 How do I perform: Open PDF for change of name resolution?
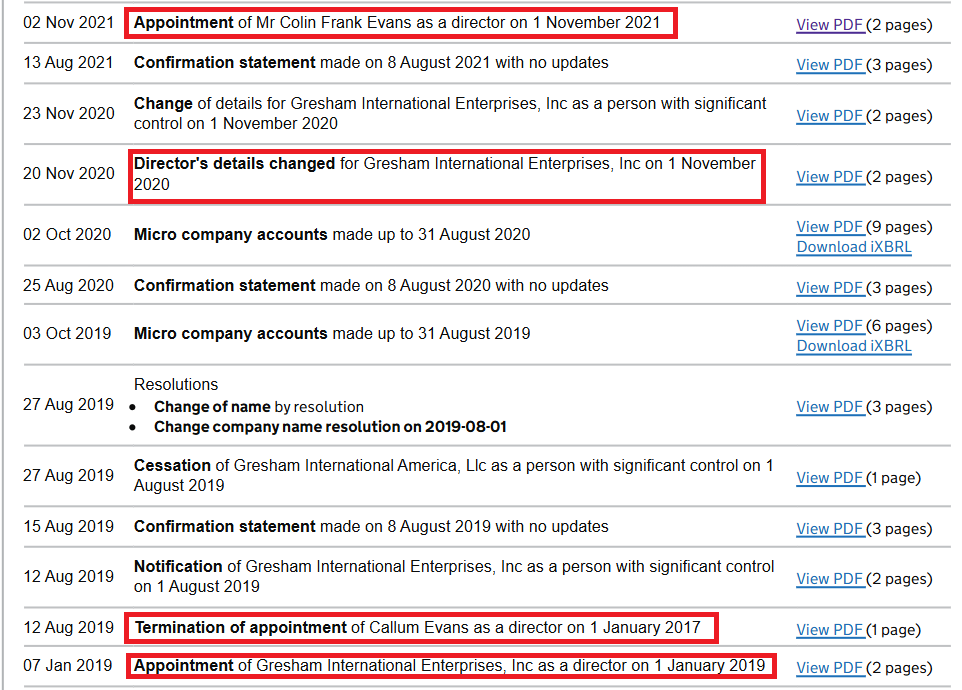click(830, 407)
